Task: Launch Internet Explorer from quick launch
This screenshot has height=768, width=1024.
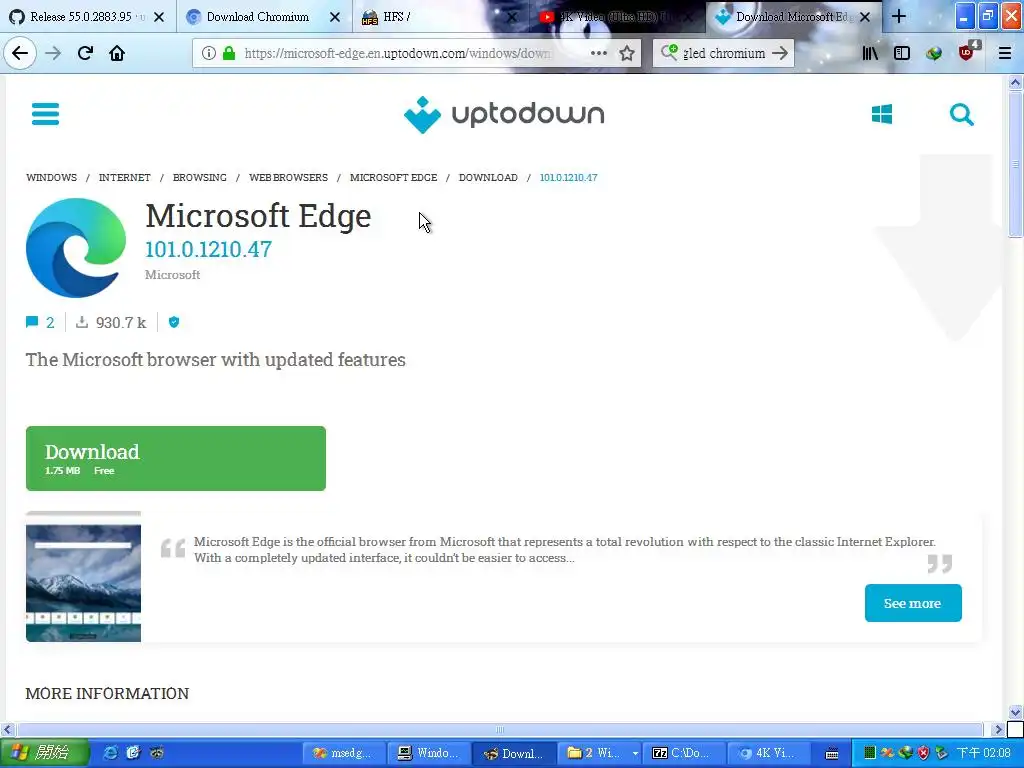Action: click(112, 753)
